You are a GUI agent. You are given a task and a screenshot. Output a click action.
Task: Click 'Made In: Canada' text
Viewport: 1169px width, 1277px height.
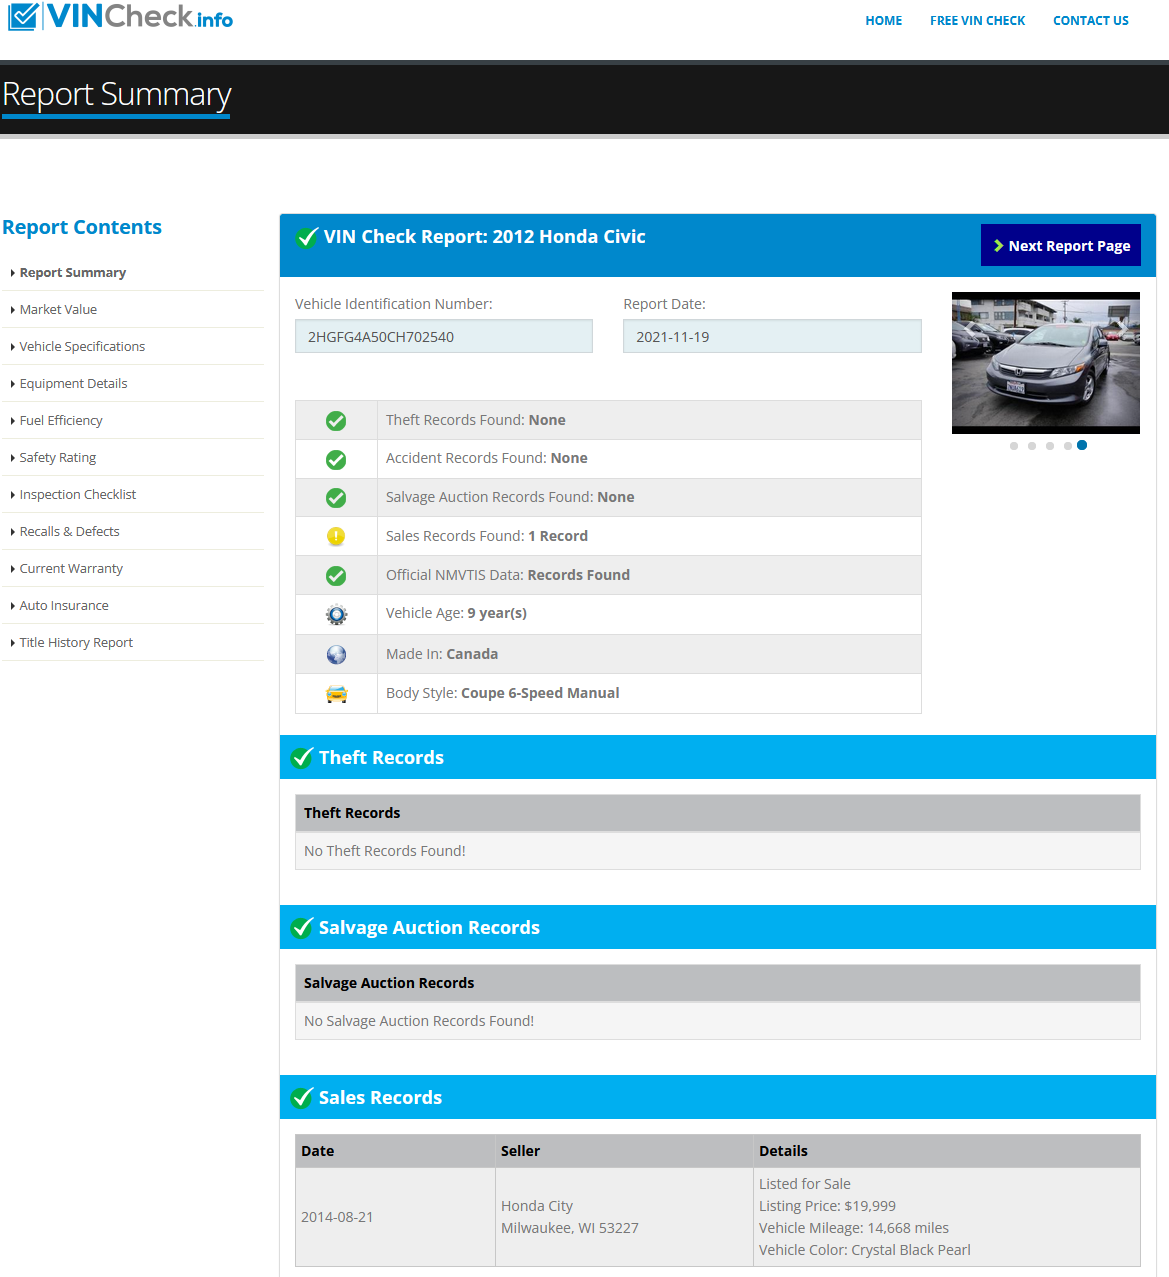pos(442,654)
